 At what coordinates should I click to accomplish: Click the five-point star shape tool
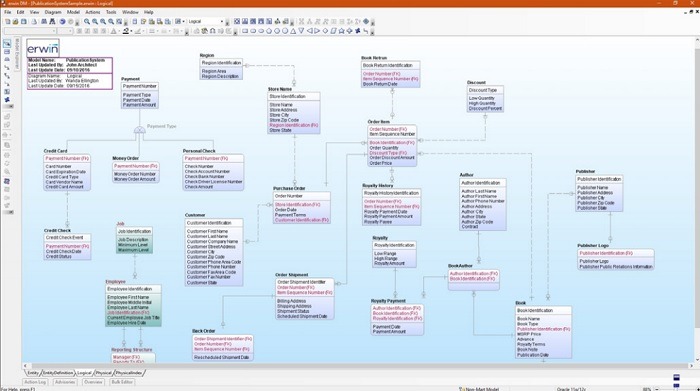[342, 31]
